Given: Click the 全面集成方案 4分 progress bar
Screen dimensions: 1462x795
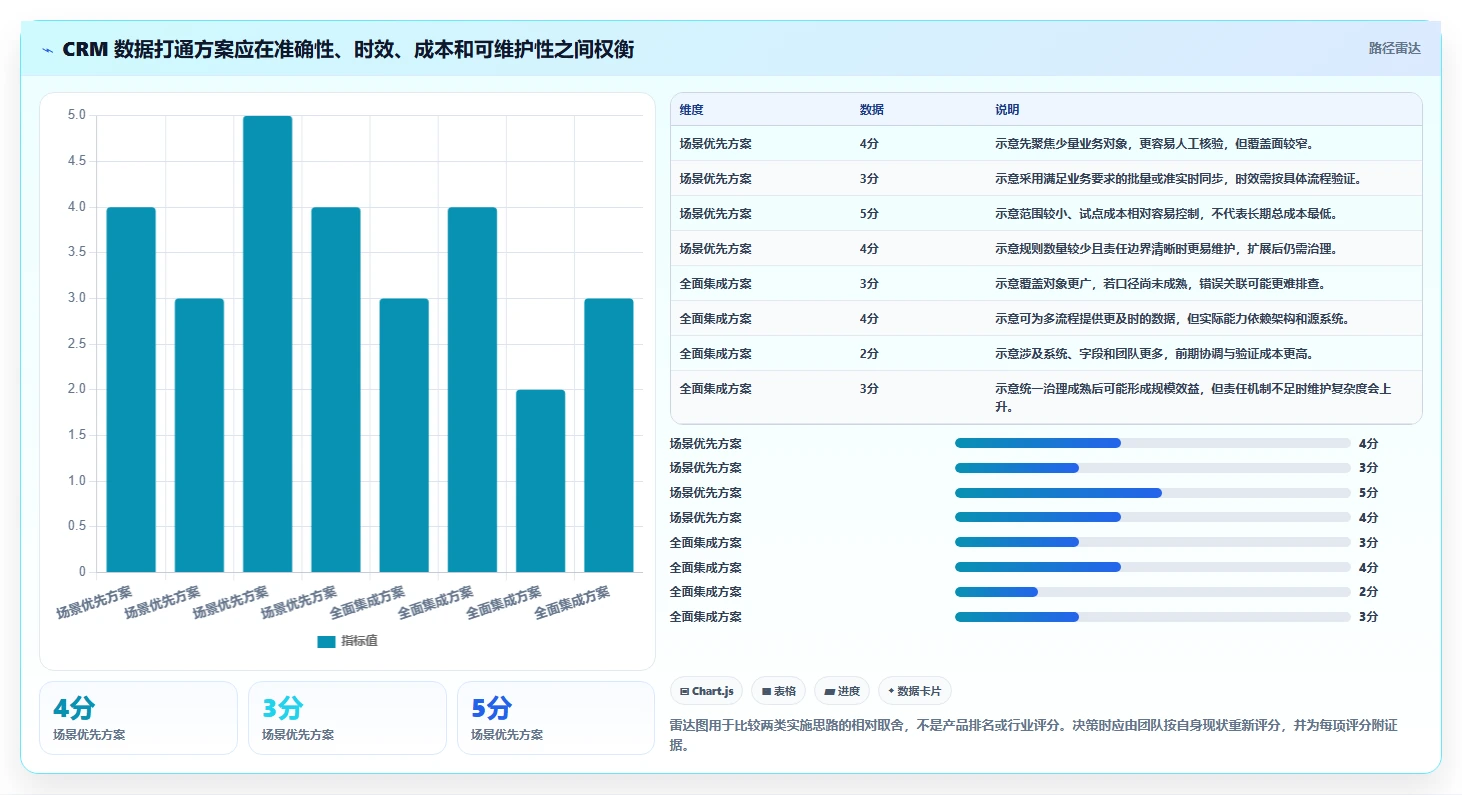Looking at the screenshot, I should [1152, 567].
